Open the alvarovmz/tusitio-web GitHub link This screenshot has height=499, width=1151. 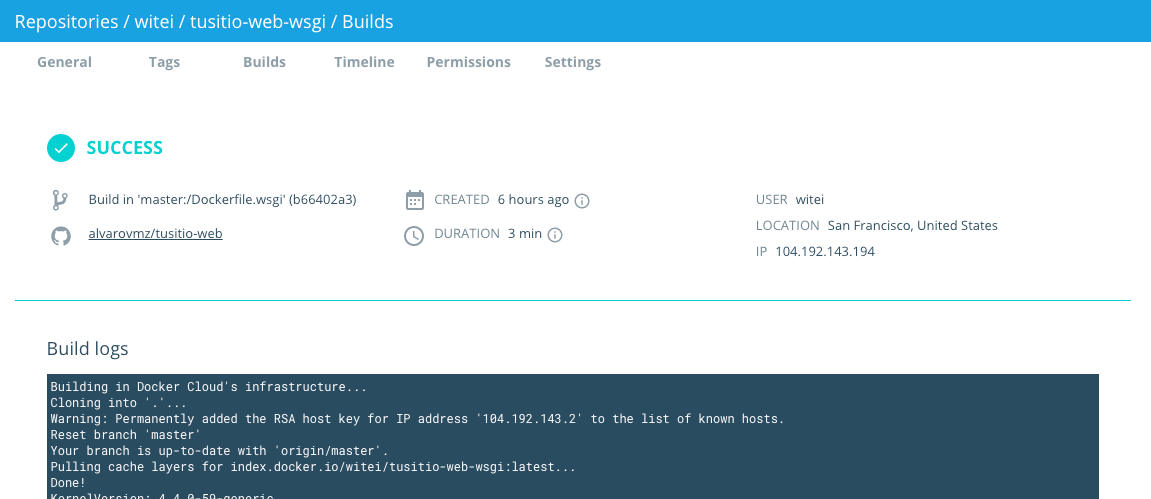[x=155, y=234]
